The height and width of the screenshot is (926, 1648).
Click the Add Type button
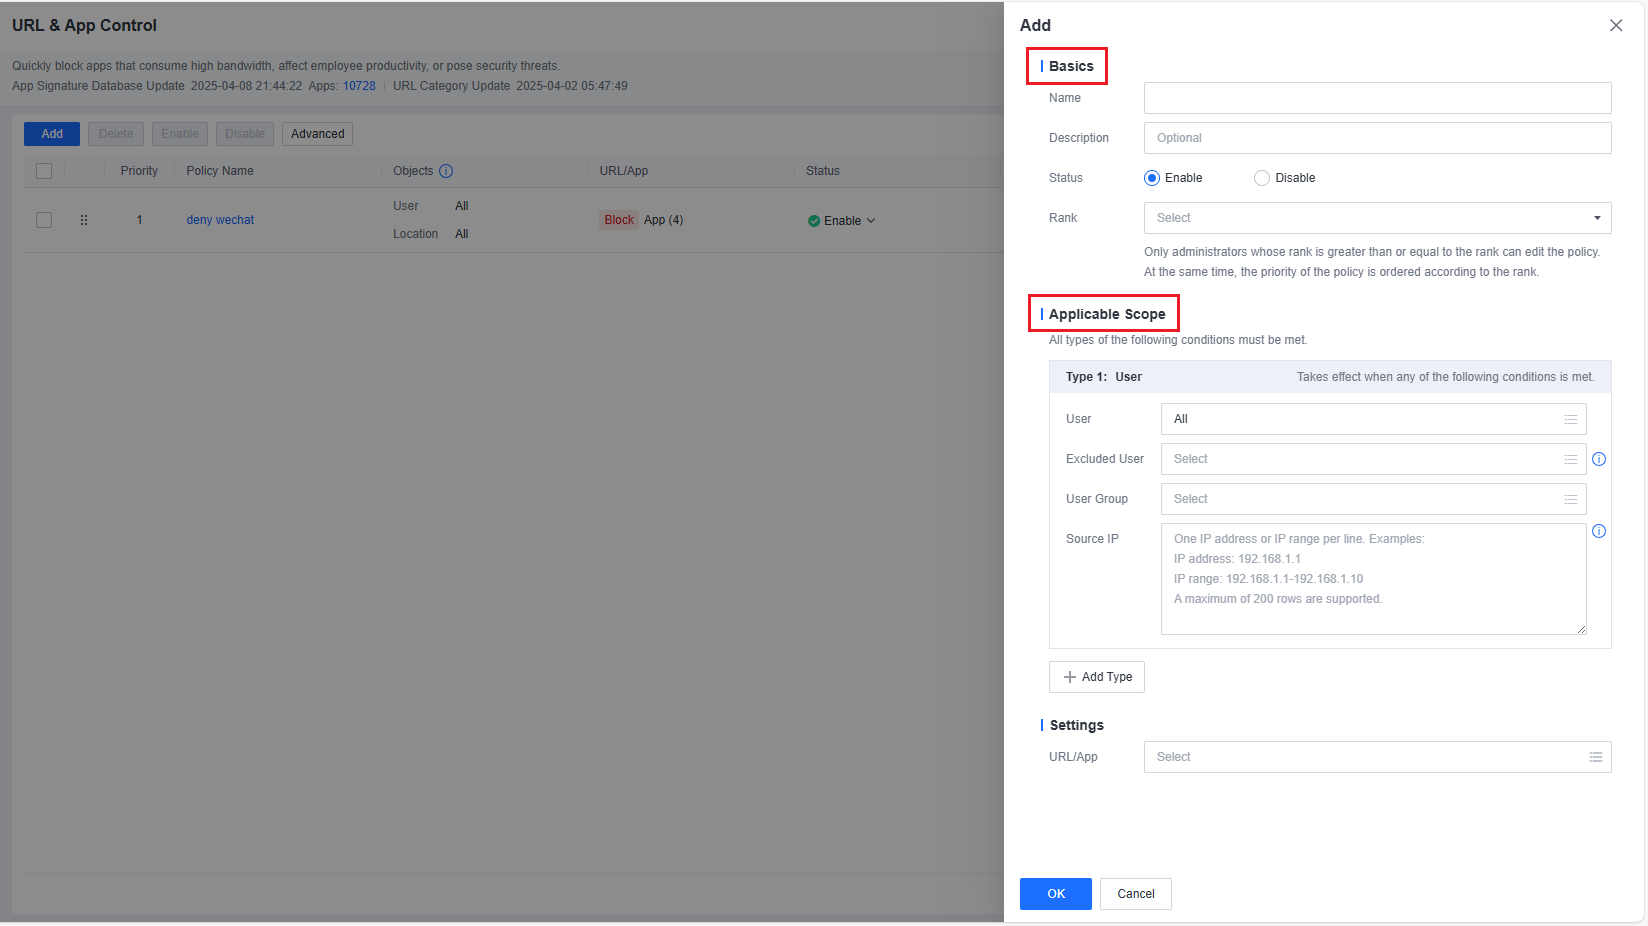click(1097, 677)
